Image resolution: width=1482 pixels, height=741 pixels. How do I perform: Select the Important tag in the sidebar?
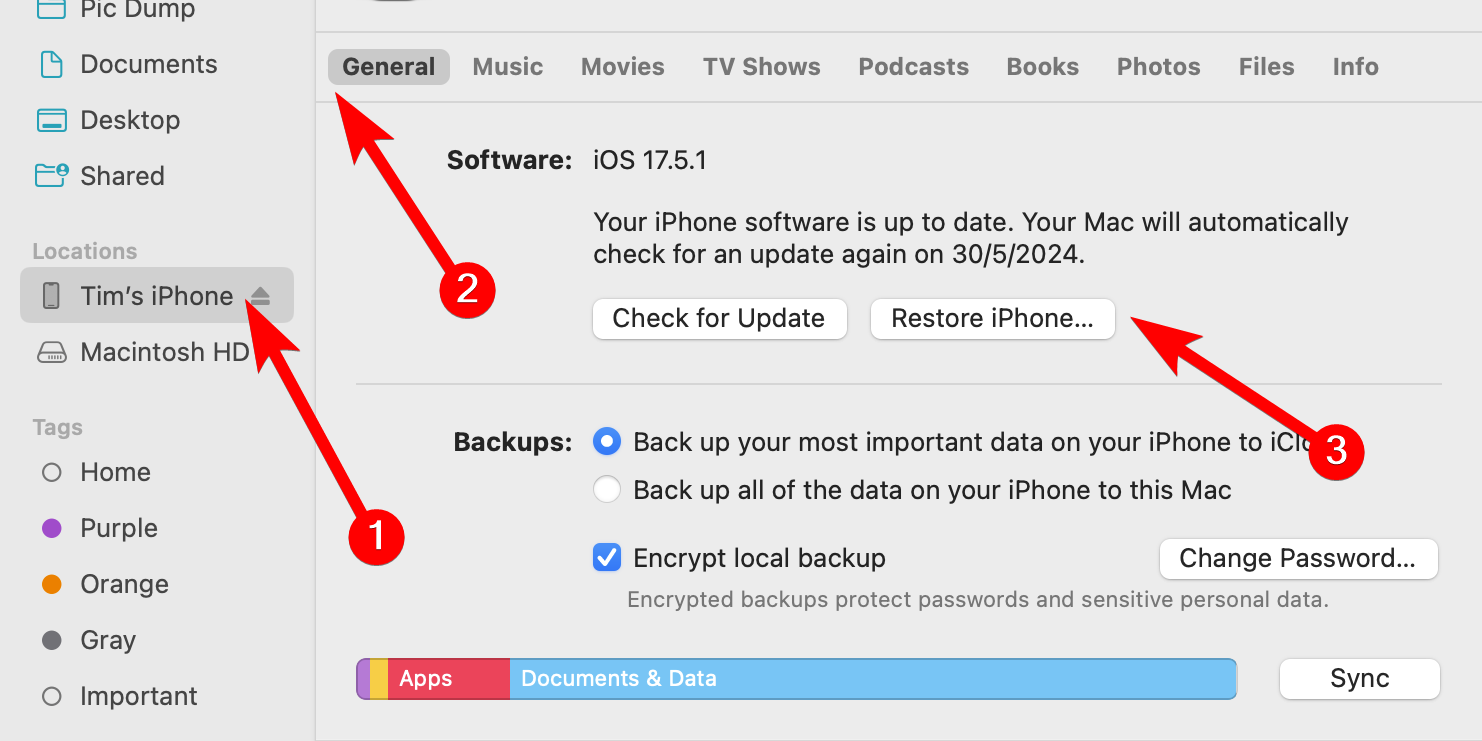(139, 695)
